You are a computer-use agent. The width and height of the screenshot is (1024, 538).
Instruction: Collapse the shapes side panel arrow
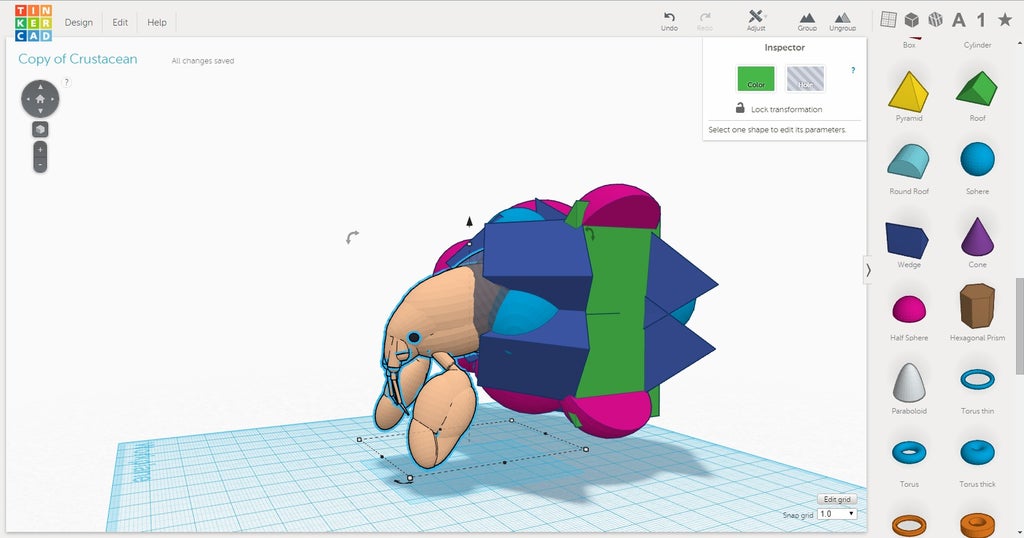[x=868, y=270]
